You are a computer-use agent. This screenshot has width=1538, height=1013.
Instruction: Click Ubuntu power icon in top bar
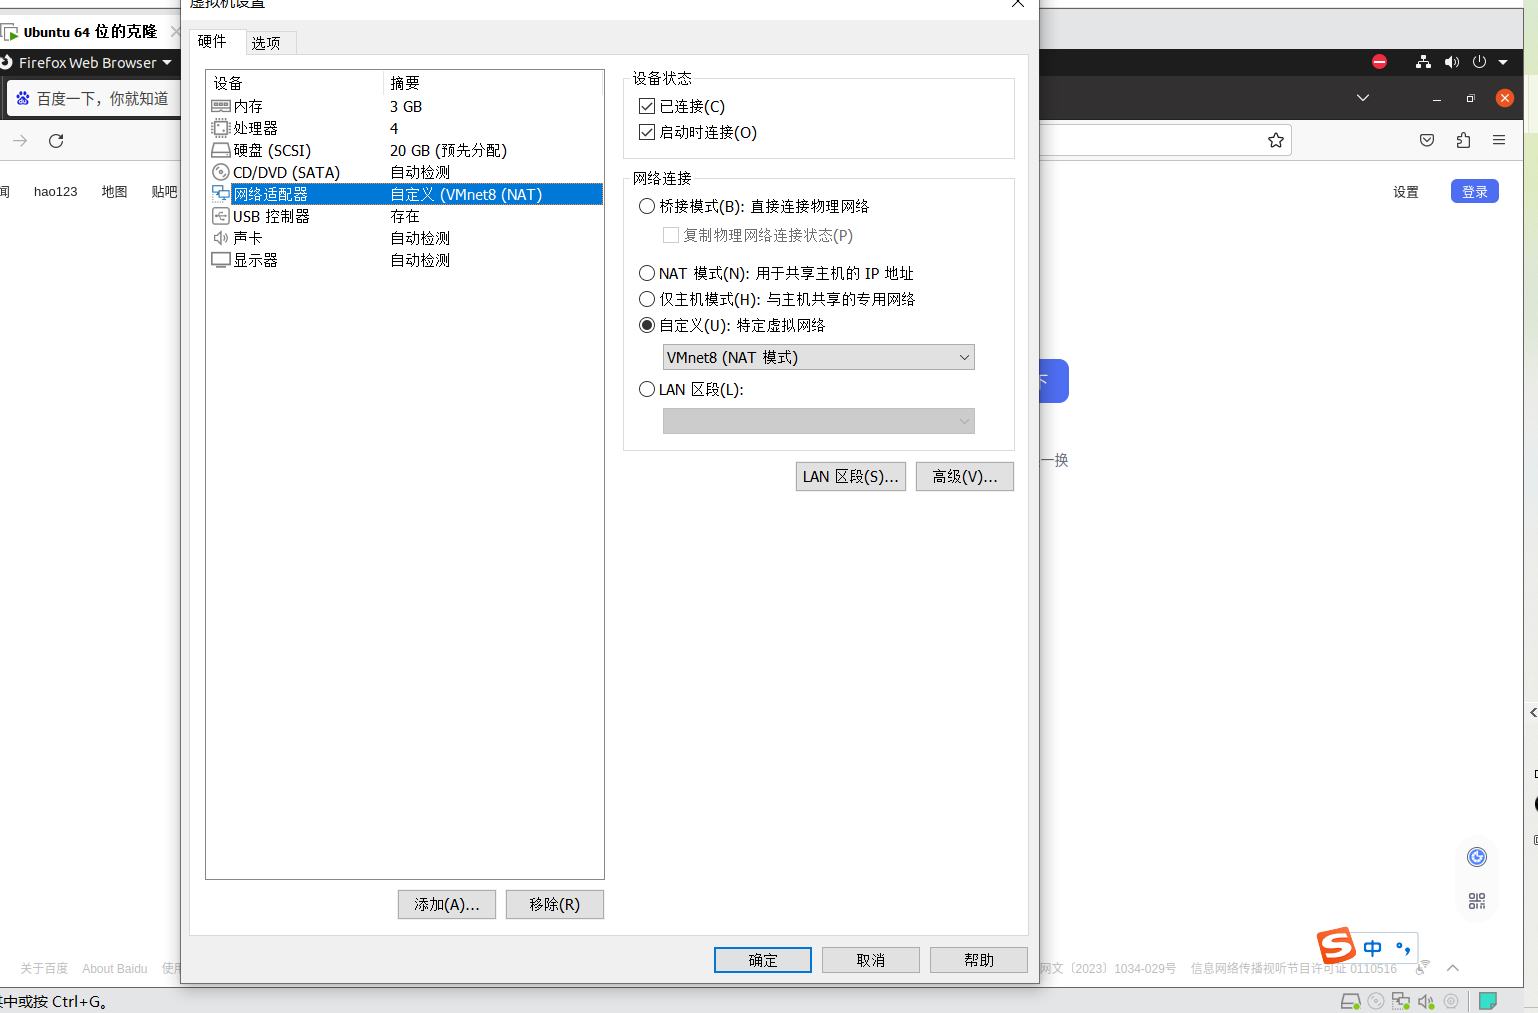tap(1479, 62)
